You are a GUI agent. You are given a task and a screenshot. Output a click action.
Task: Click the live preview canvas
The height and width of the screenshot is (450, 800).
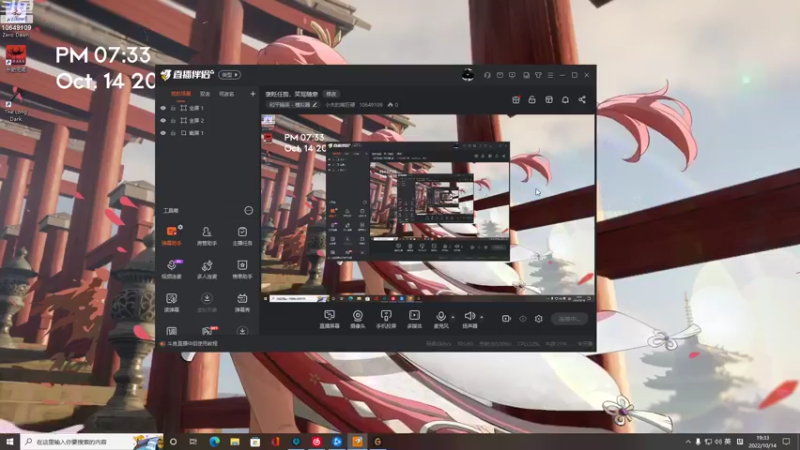pyautogui.click(x=428, y=208)
